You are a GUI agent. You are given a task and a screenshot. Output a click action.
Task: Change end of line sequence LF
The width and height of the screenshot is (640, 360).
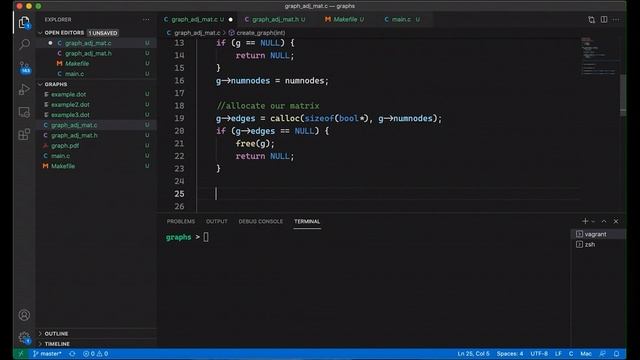558,353
